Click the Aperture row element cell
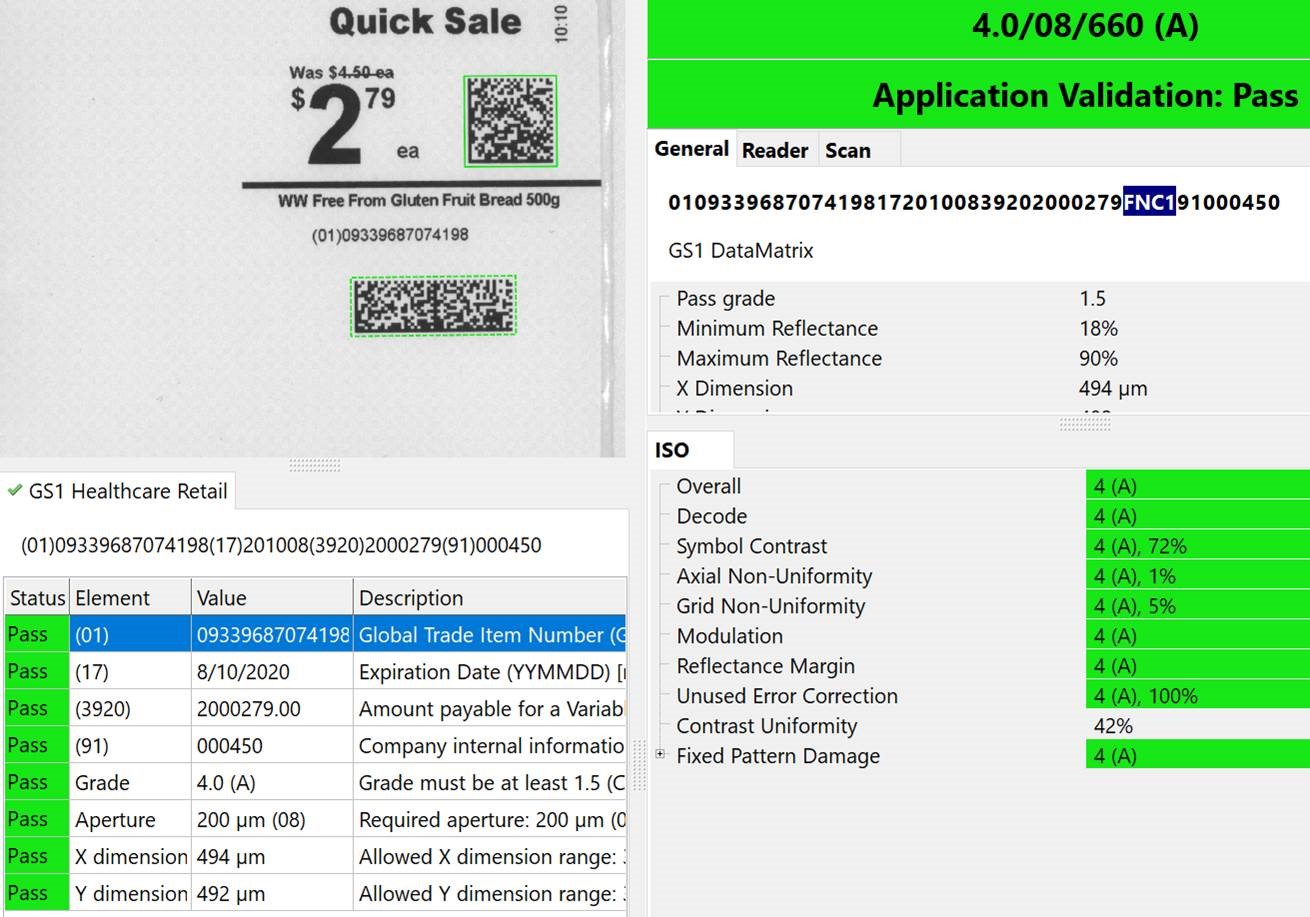Viewport: 1310px width, 917px height. click(x=130, y=820)
